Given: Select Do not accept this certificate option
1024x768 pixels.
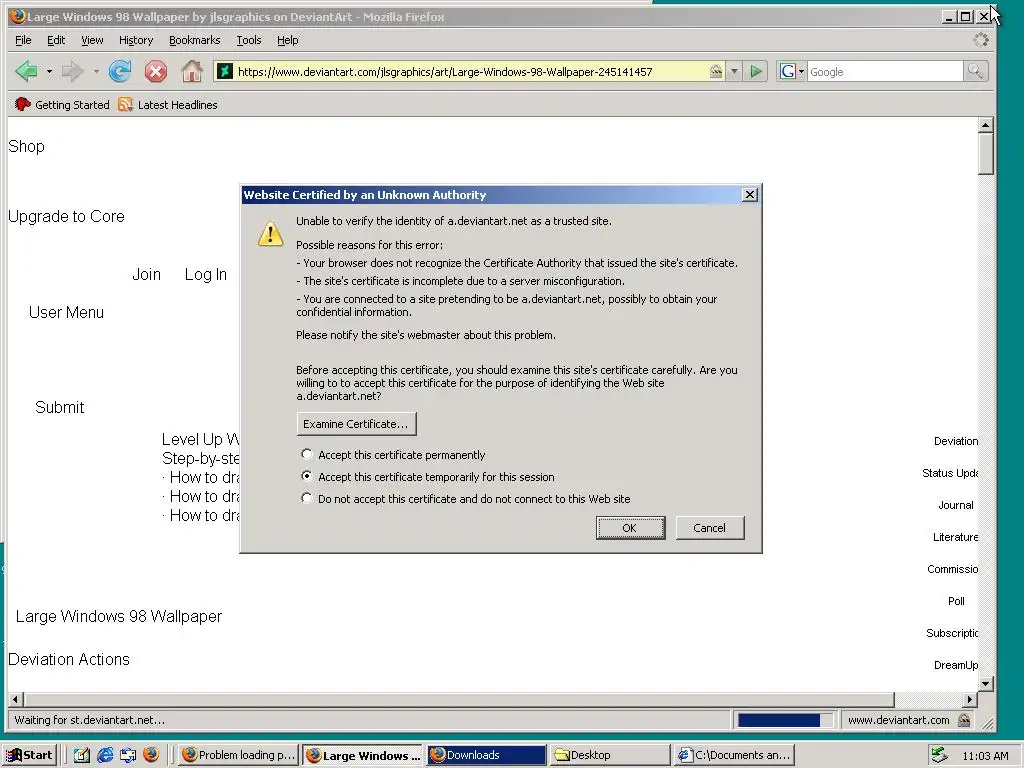Looking at the screenshot, I should 306,498.
